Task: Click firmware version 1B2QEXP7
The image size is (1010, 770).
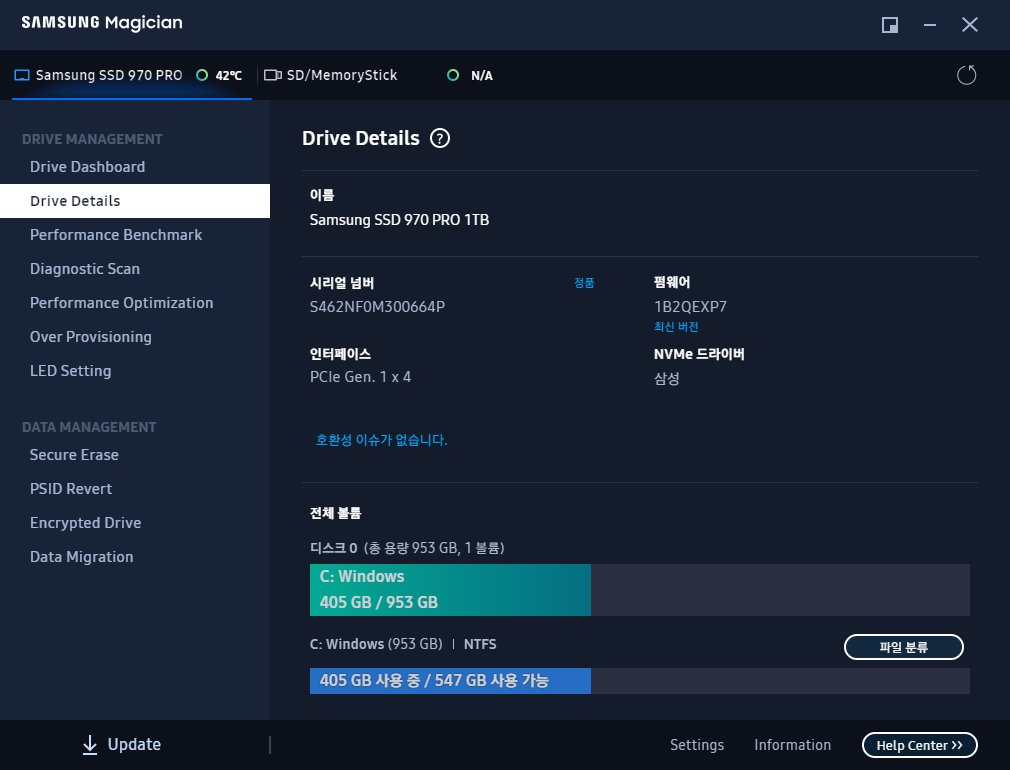Action: 690,307
